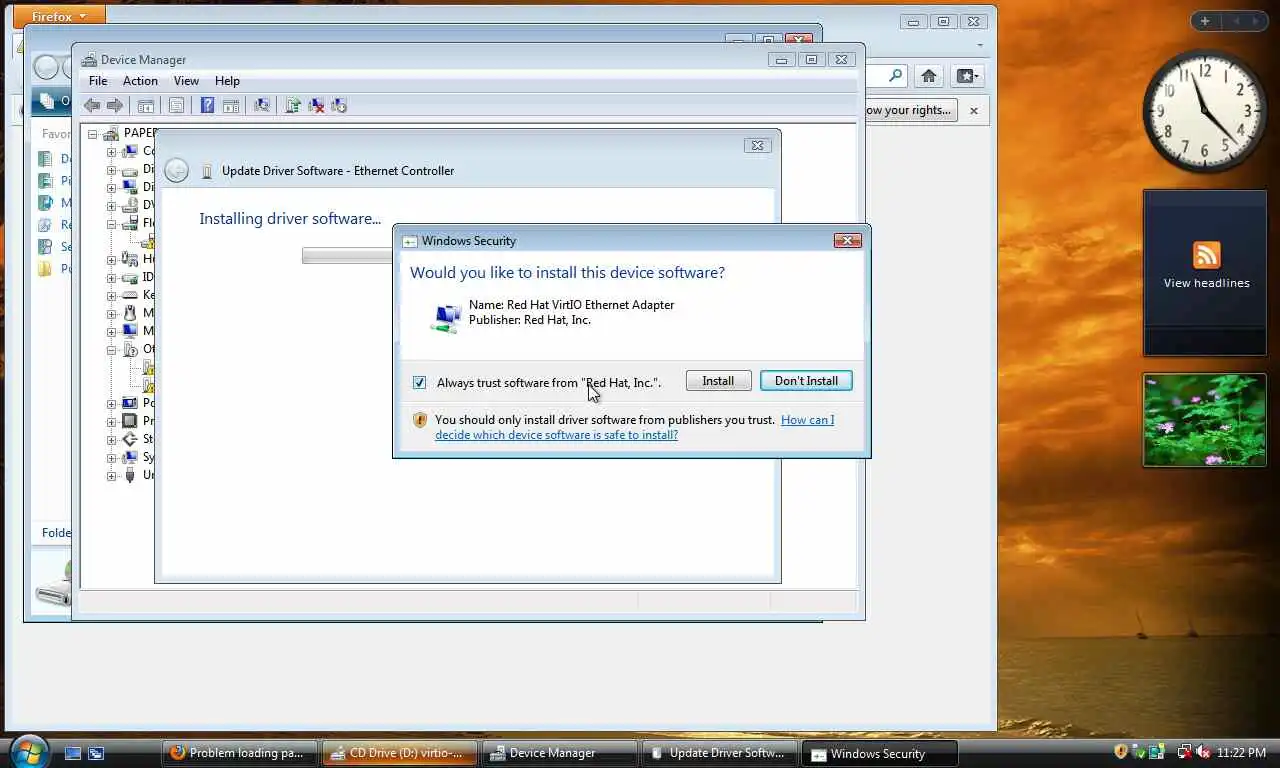Click the 11:22 PM tray clock
This screenshot has width=1280, height=768.
[x=1241, y=752]
